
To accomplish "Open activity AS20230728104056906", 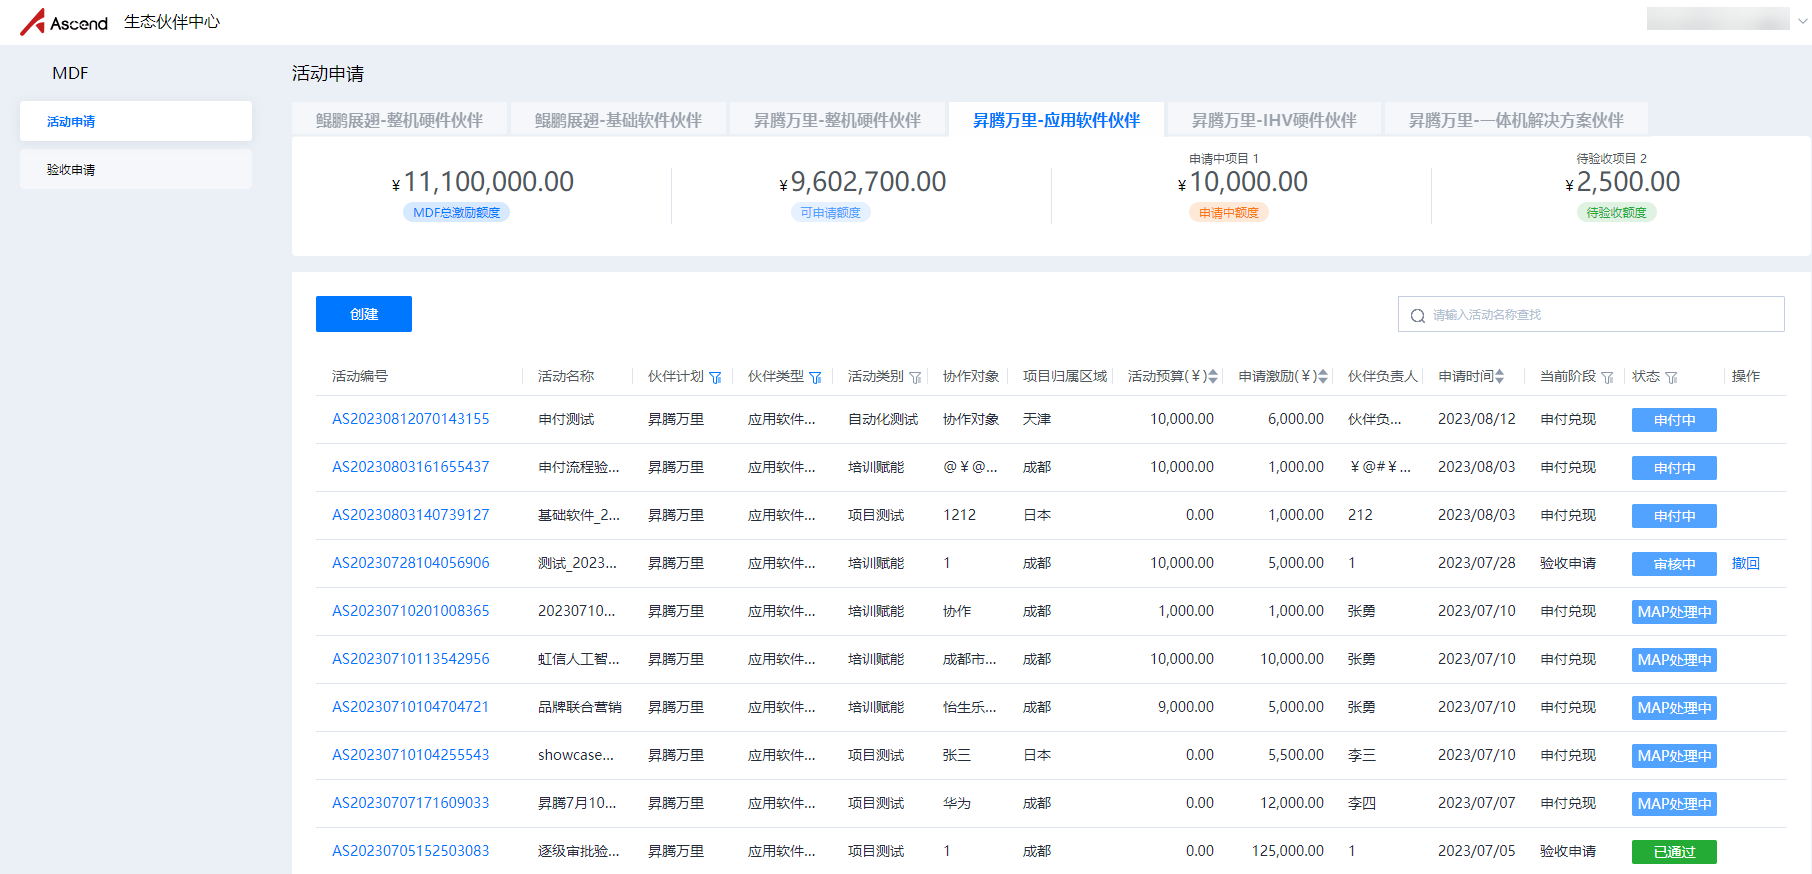I will pos(411,563).
